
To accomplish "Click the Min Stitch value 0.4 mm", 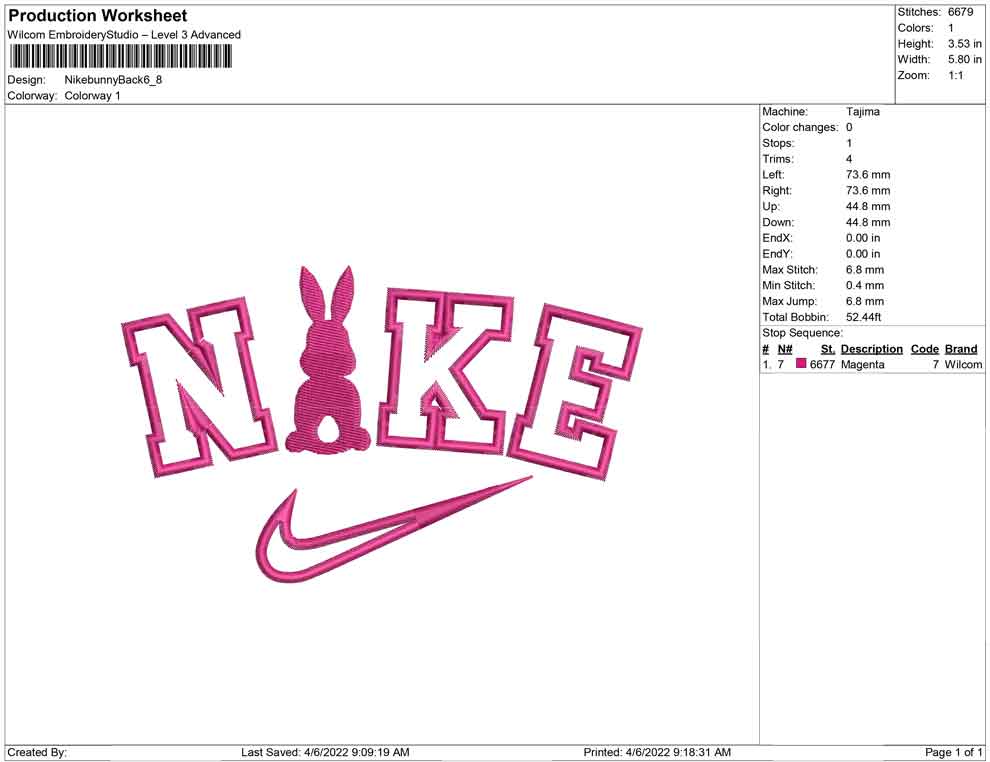I will 865,285.
